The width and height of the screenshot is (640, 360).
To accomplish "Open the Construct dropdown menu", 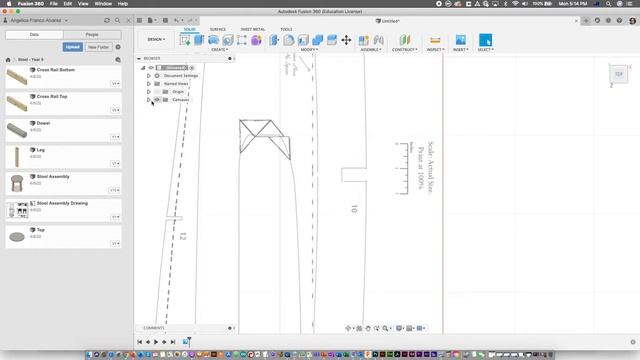I will (x=404, y=50).
